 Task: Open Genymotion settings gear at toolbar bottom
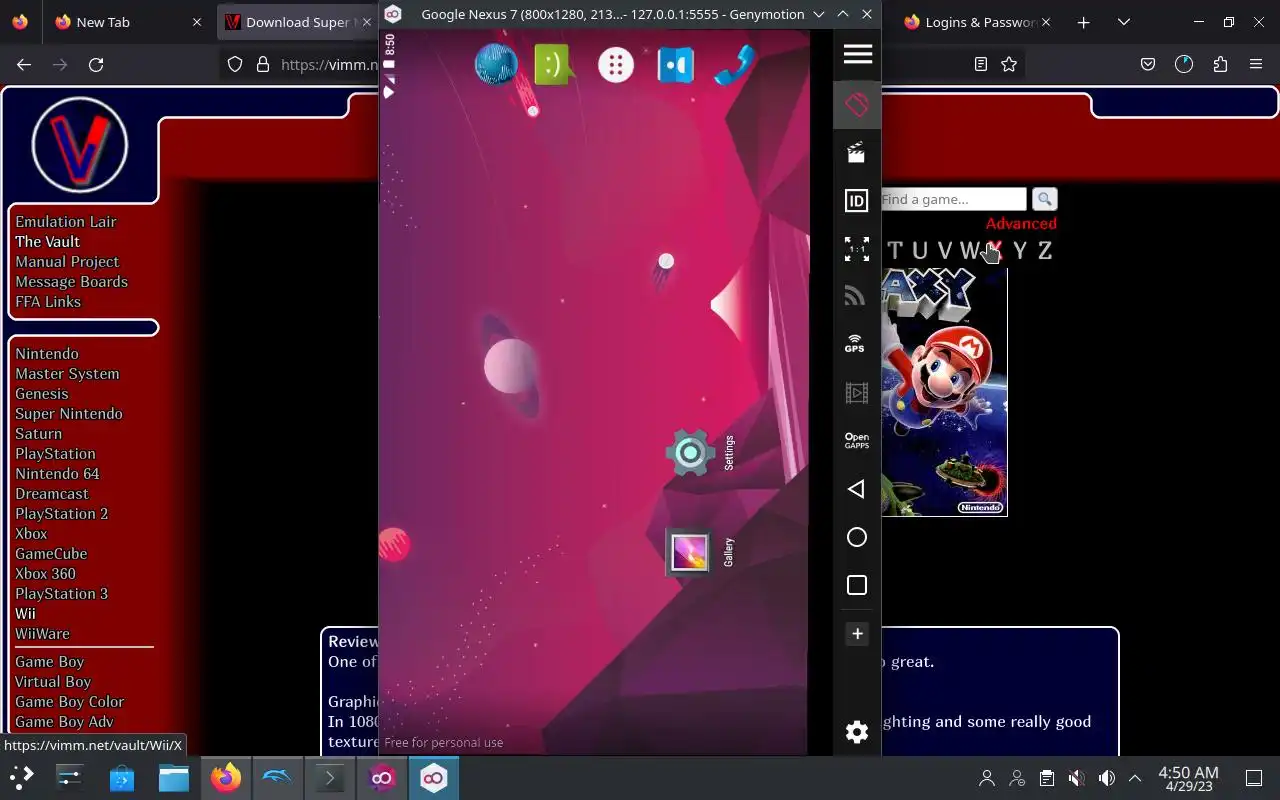857,732
